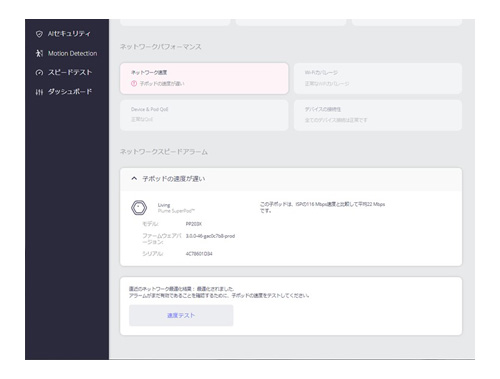Select the Wi-Fiカバレージ performance card
The width and height of the screenshot is (500, 379).
378,78
